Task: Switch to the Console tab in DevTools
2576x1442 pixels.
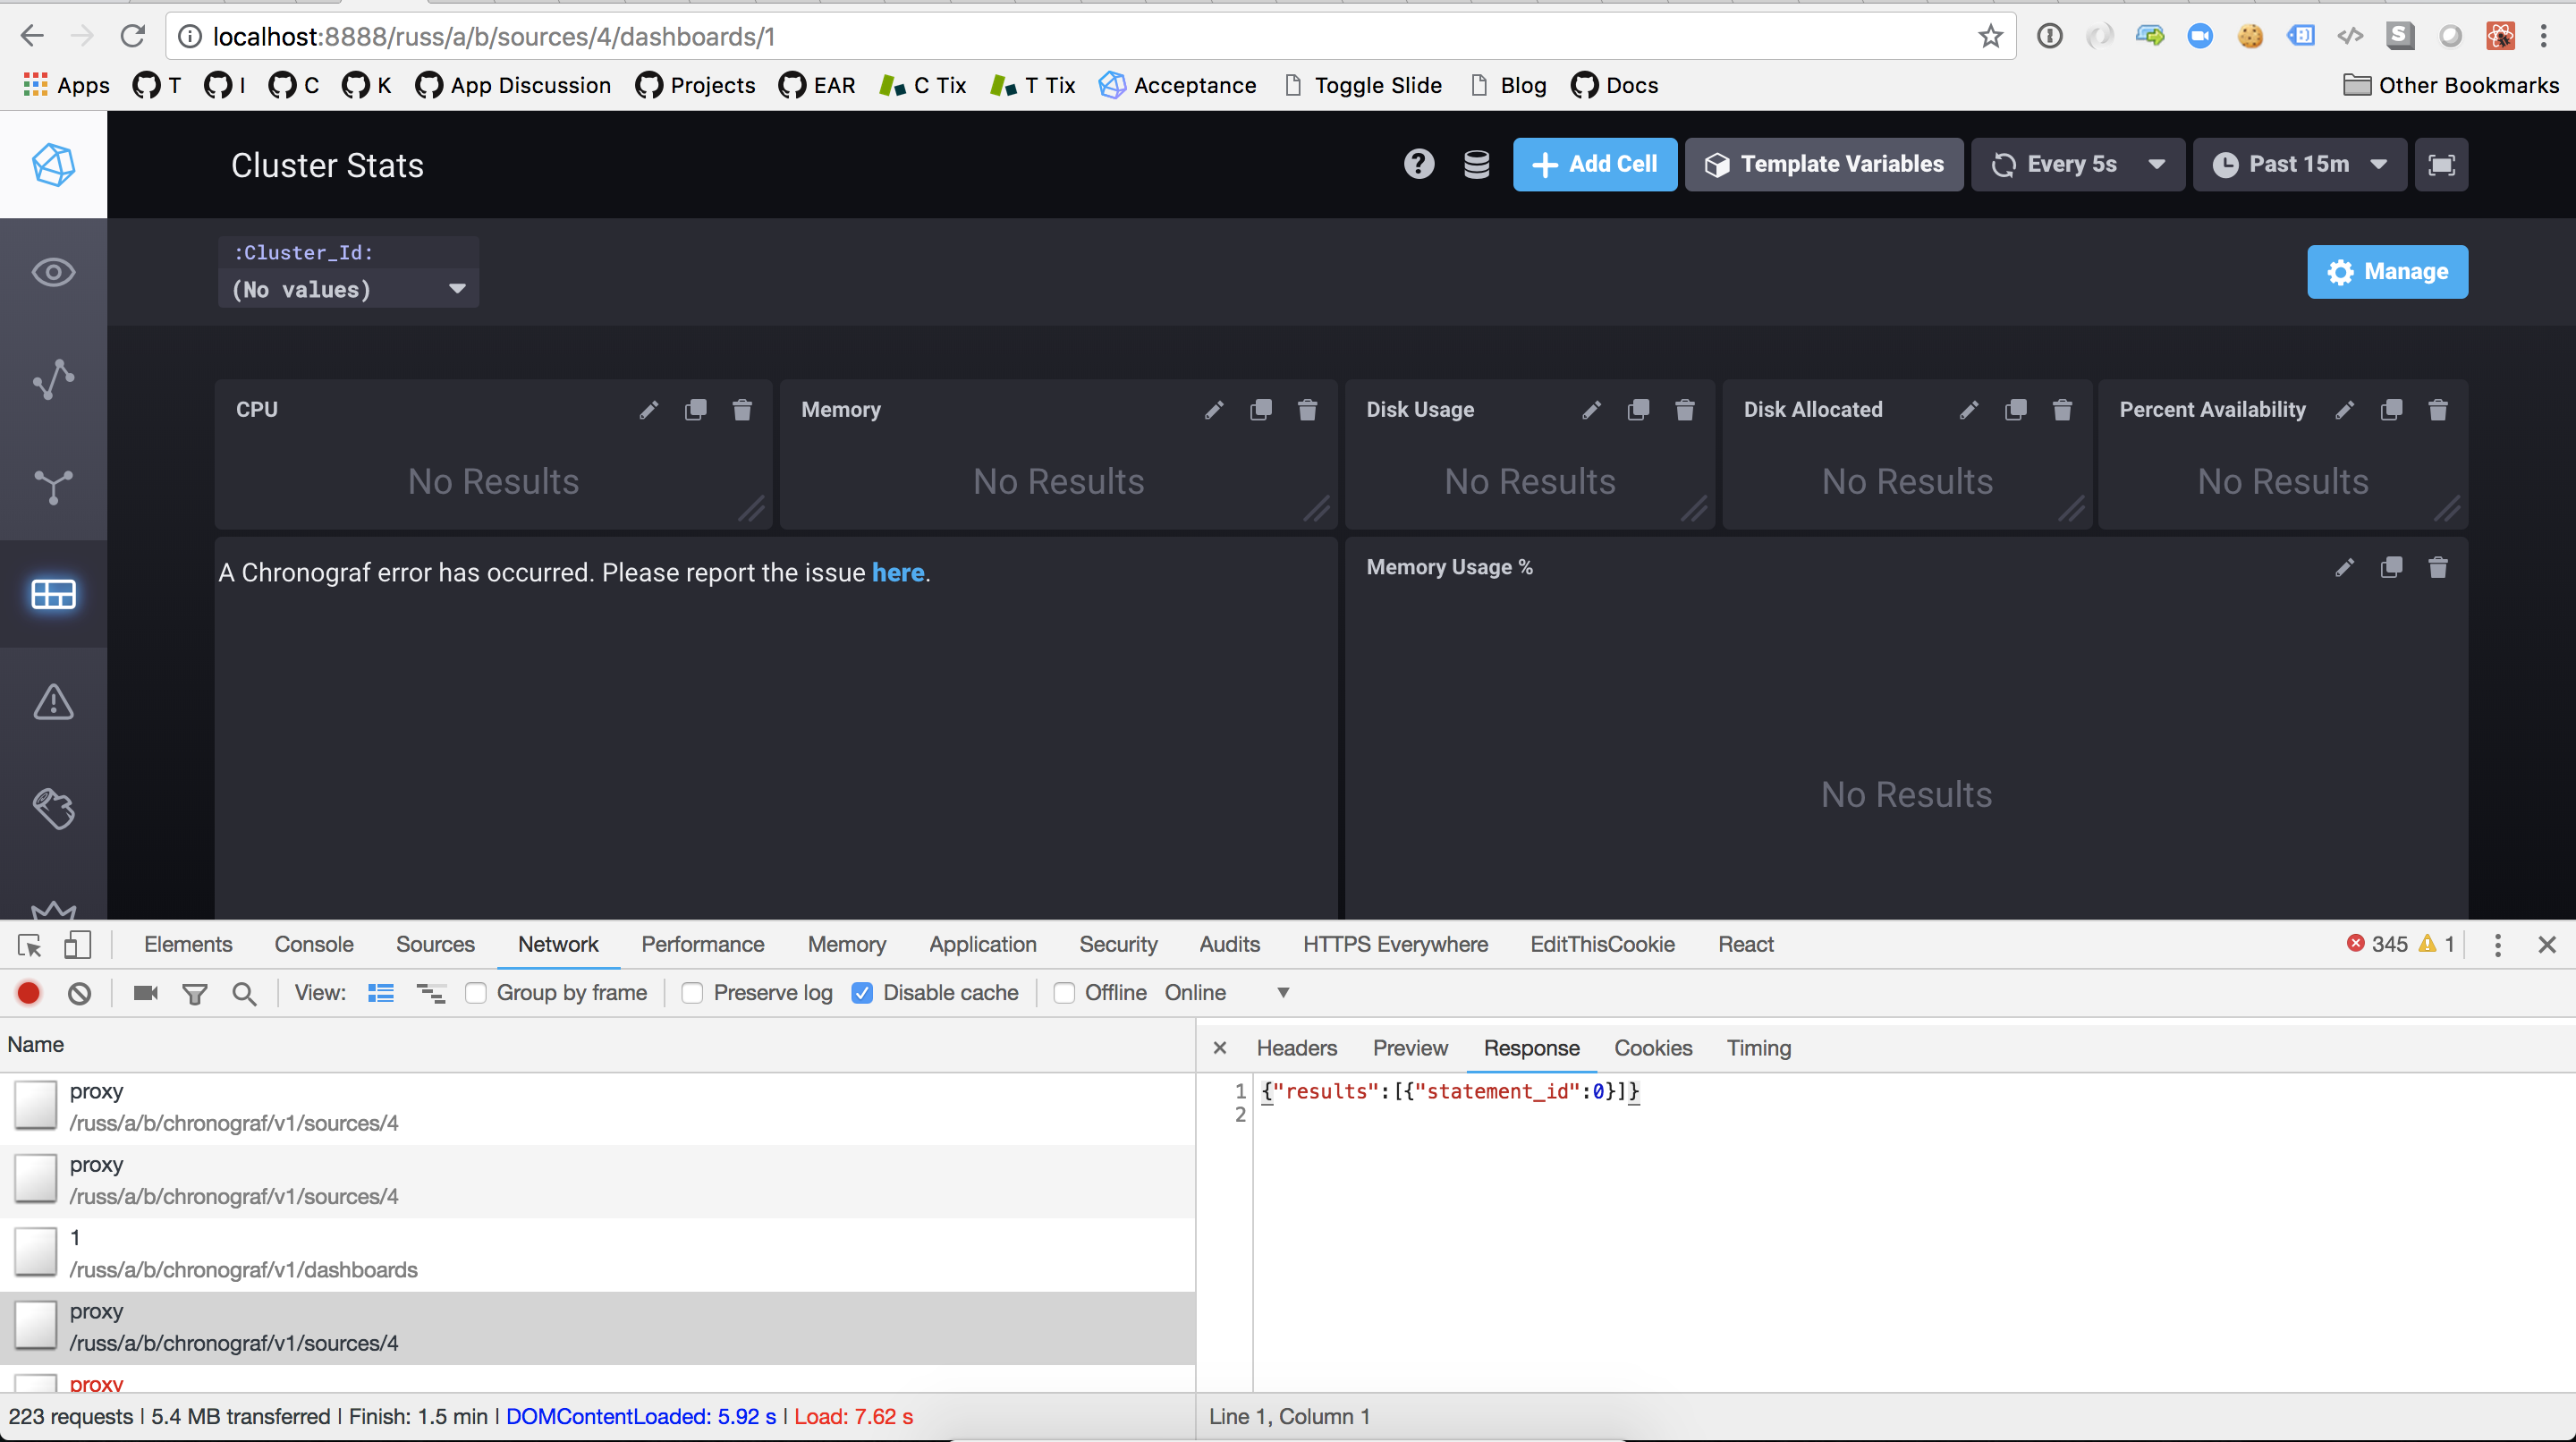Action: (x=314, y=944)
